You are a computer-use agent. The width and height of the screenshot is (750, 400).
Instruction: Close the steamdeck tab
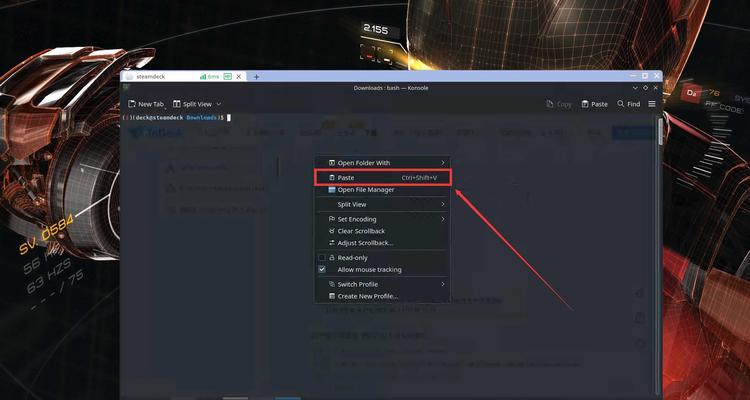pyautogui.click(x=241, y=76)
